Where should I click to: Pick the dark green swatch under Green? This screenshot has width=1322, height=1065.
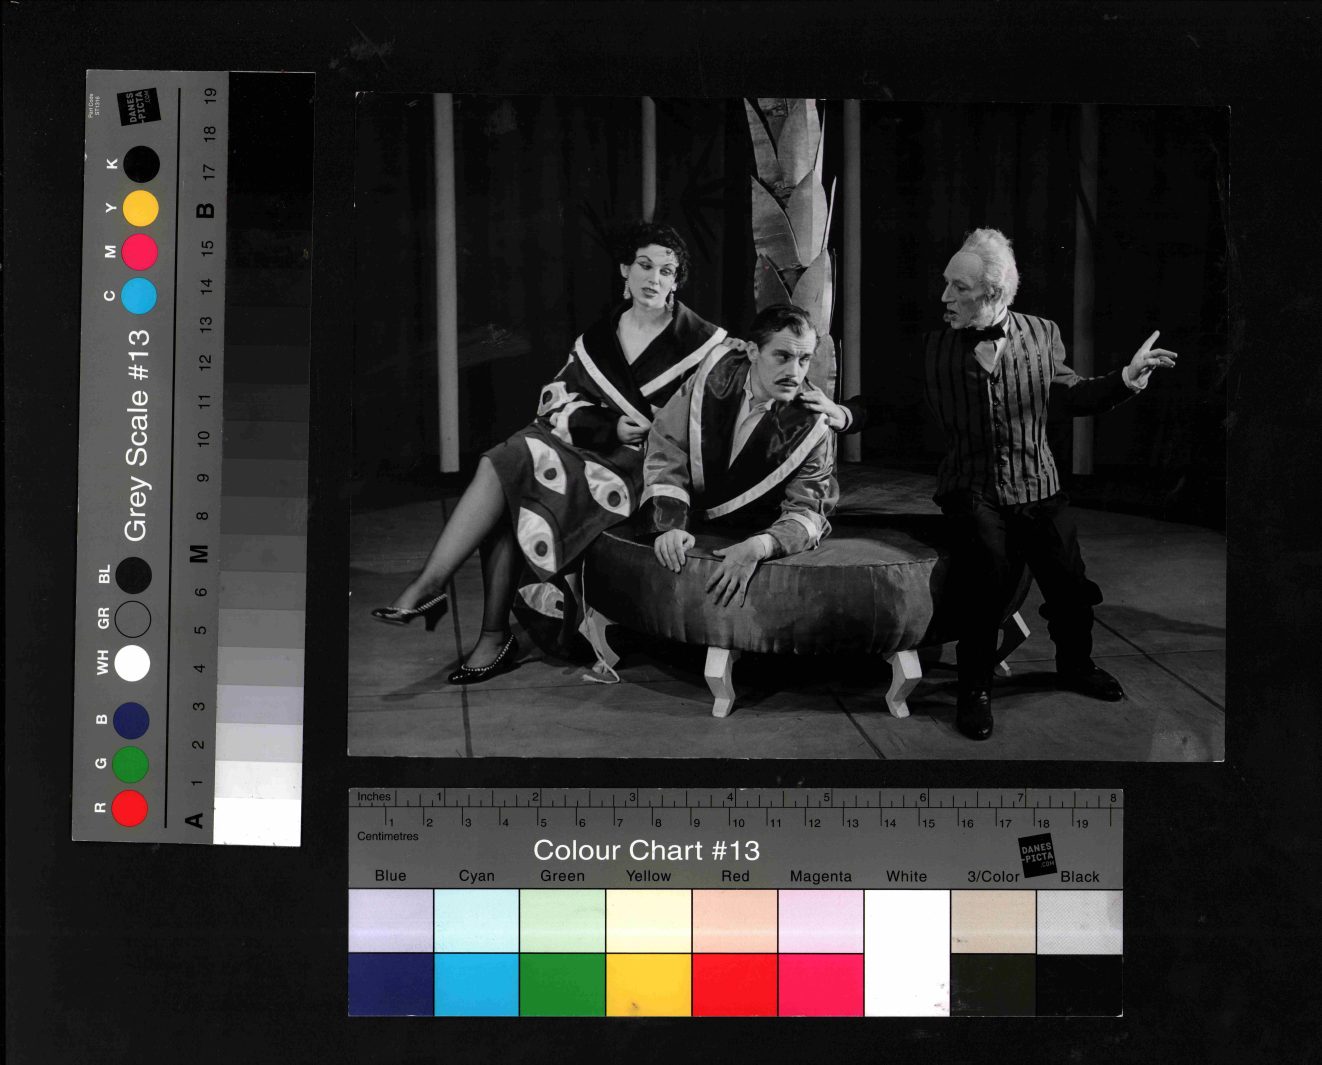click(x=562, y=984)
